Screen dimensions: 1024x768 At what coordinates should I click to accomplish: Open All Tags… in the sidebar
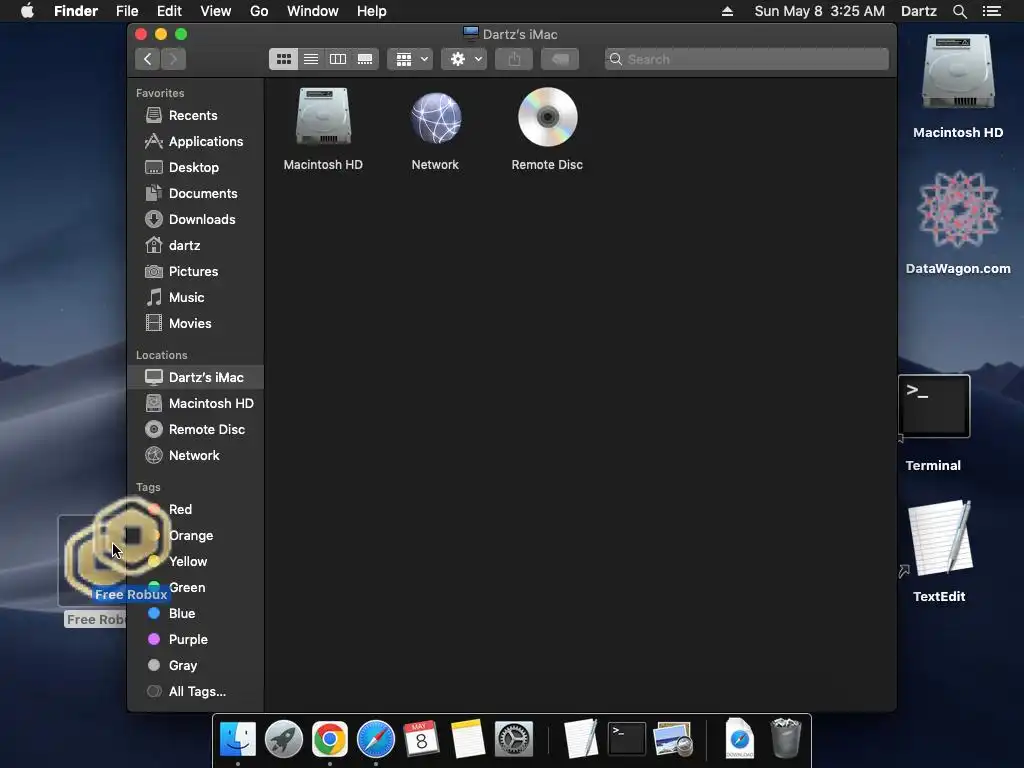point(196,692)
